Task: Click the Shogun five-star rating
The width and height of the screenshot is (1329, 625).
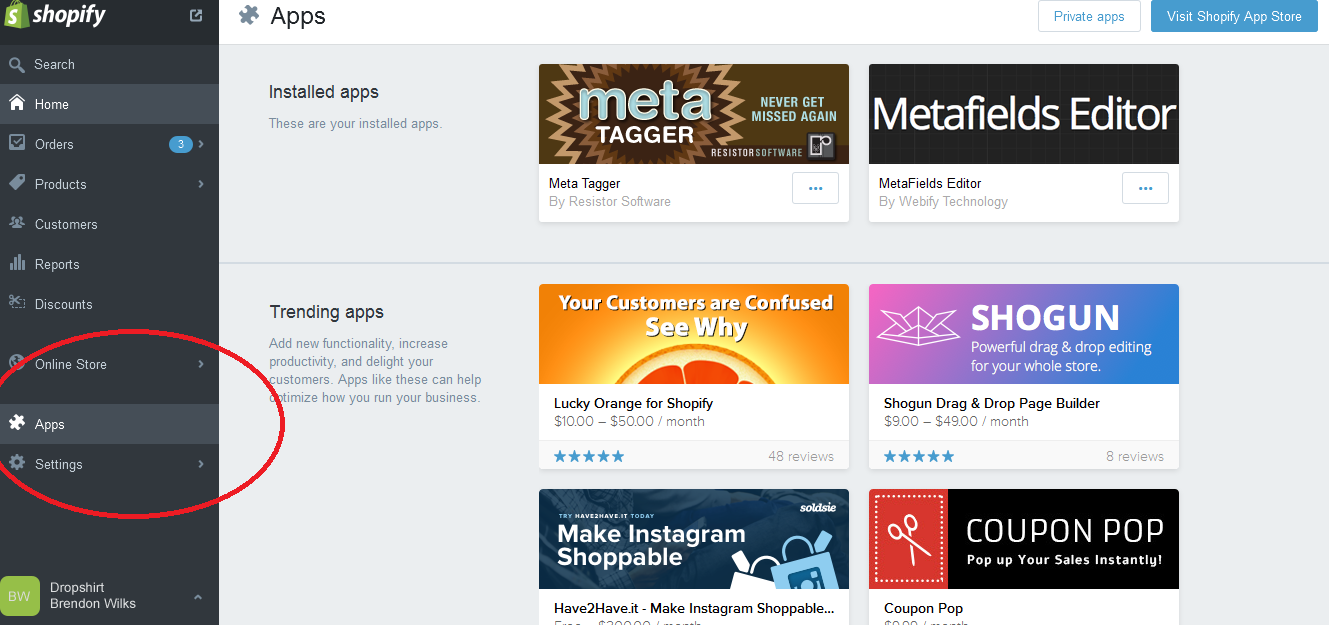Action: coord(919,456)
